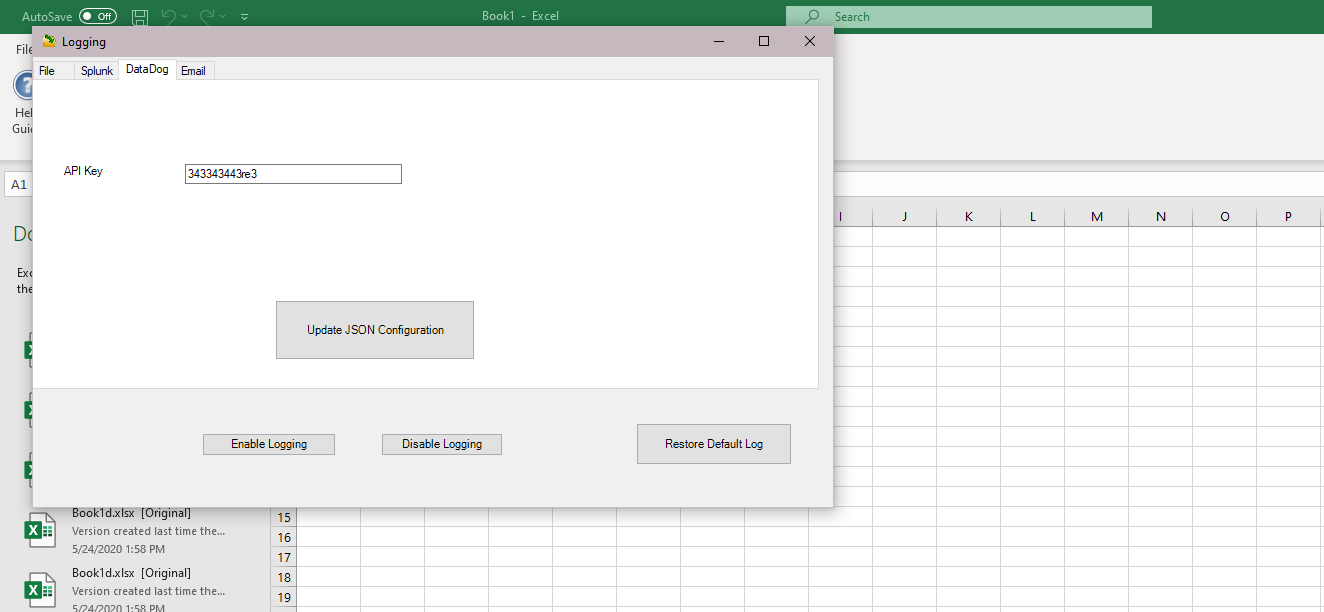
Task: Open the Undo history dropdown arrow
Action: click(x=185, y=17)
